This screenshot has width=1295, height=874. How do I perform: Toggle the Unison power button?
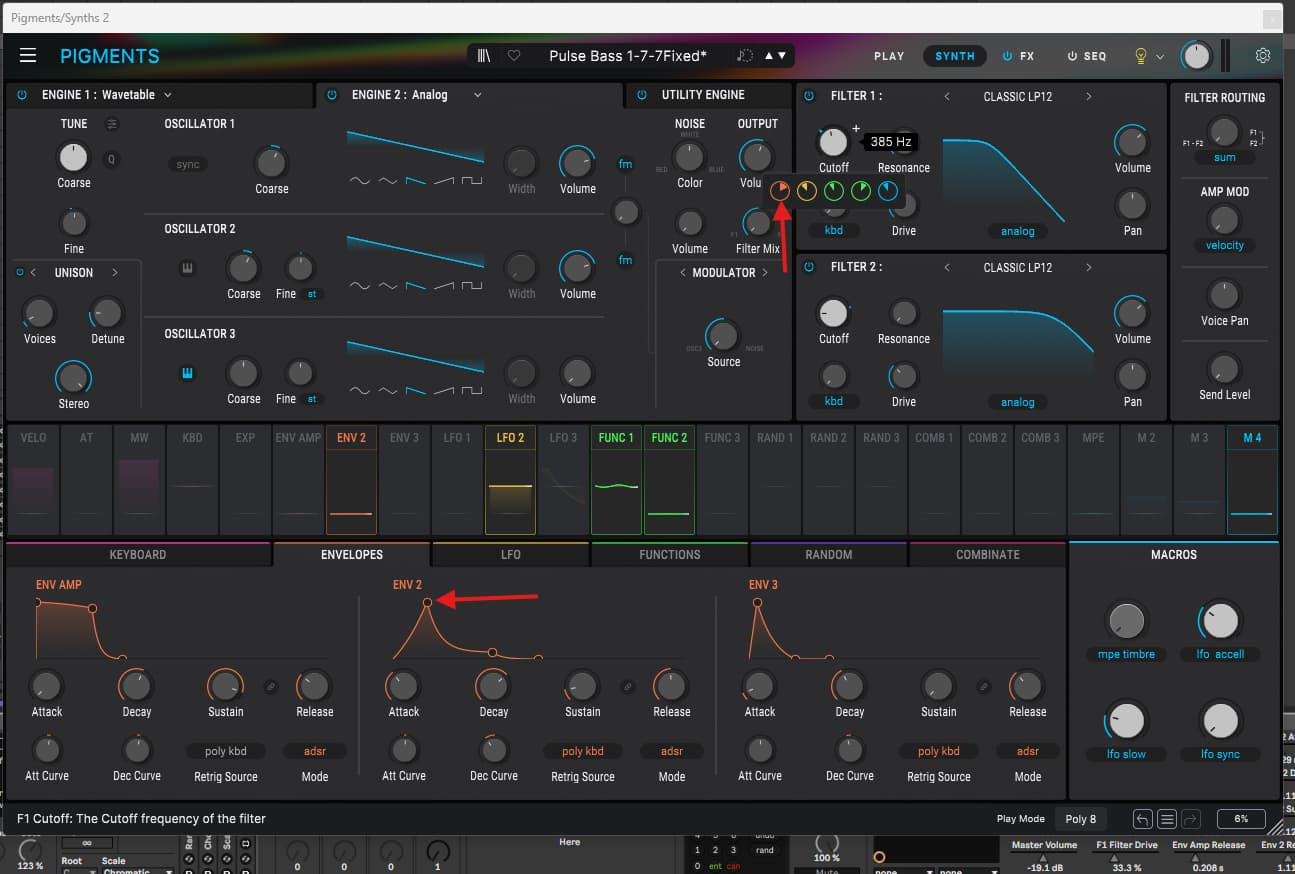coord(19,272)
